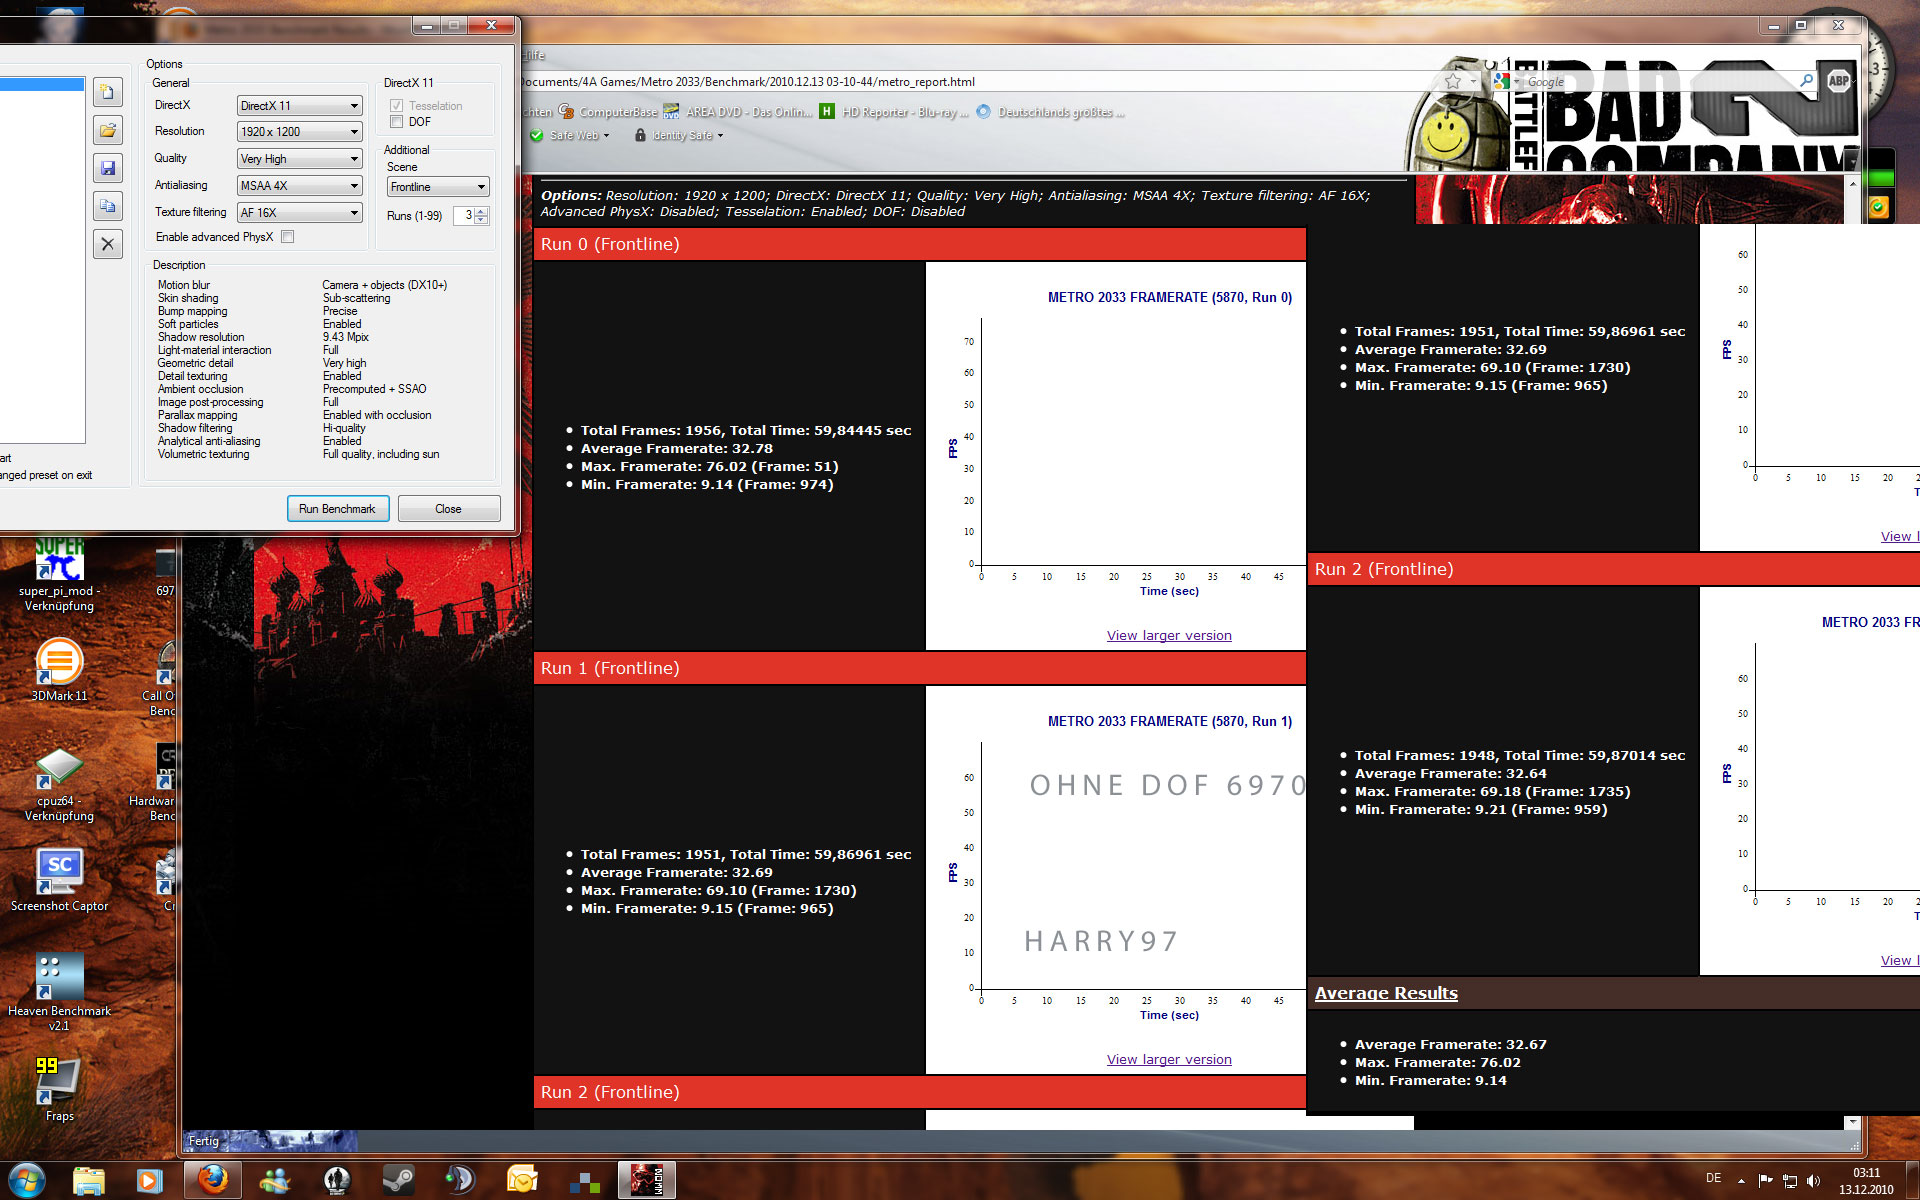Click the Google search magnifier icon

click(1807, 81)
